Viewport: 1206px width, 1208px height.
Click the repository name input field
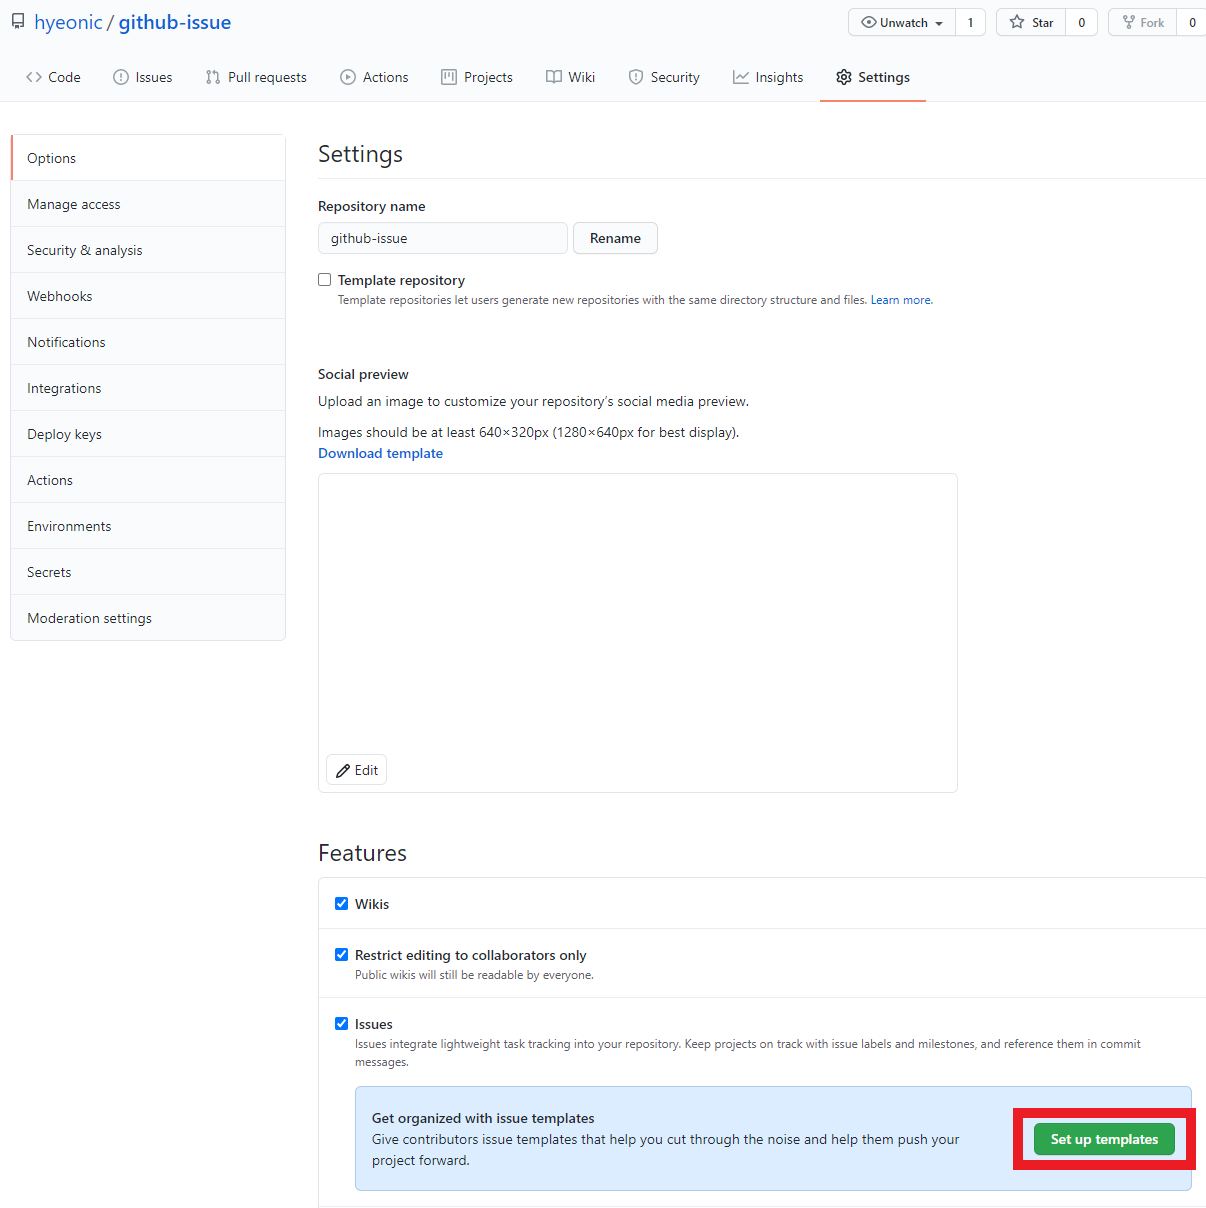[443, 238]
